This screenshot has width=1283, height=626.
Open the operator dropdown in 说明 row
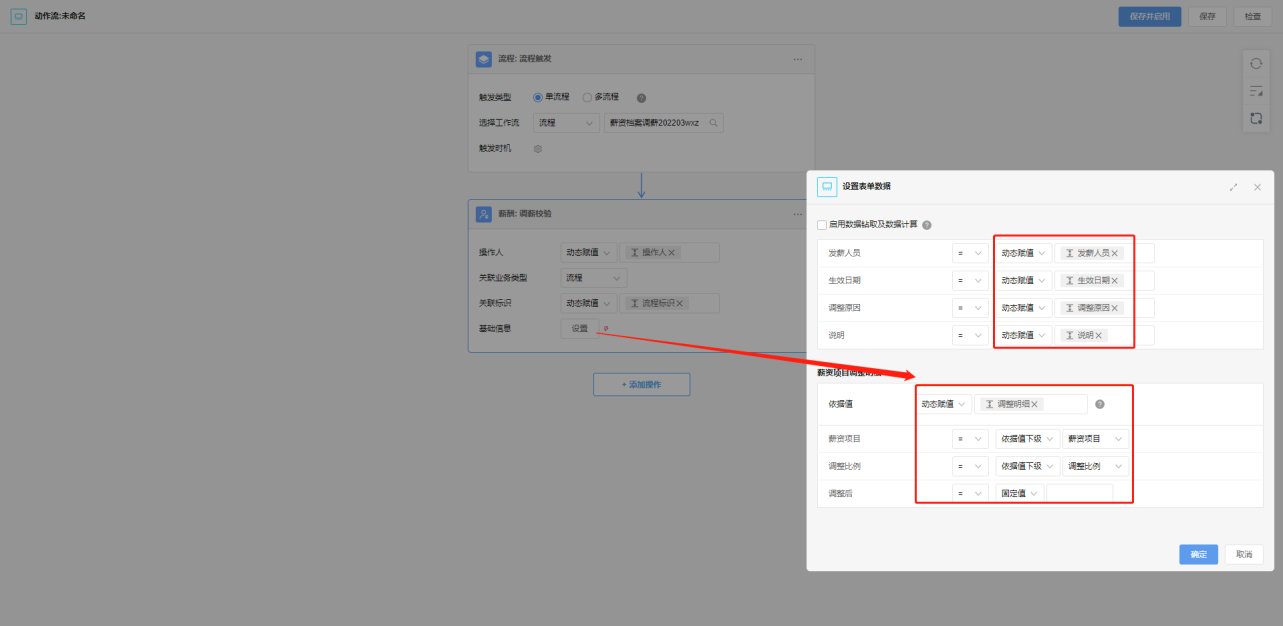970,335
